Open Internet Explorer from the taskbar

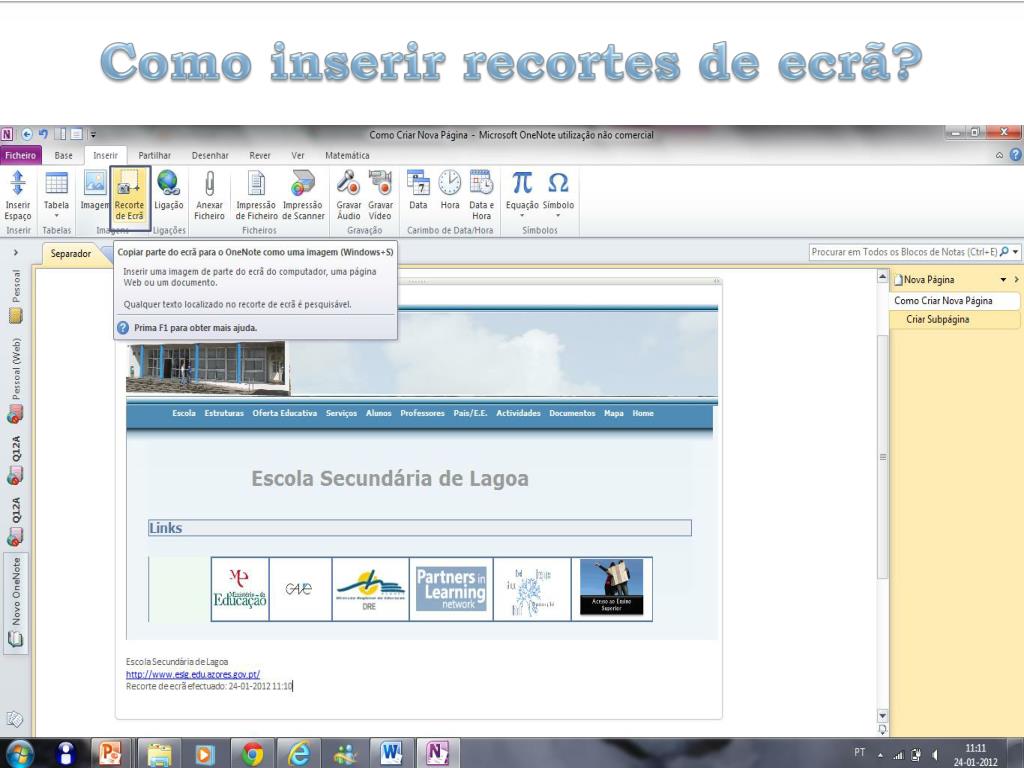tap(299, 754)
